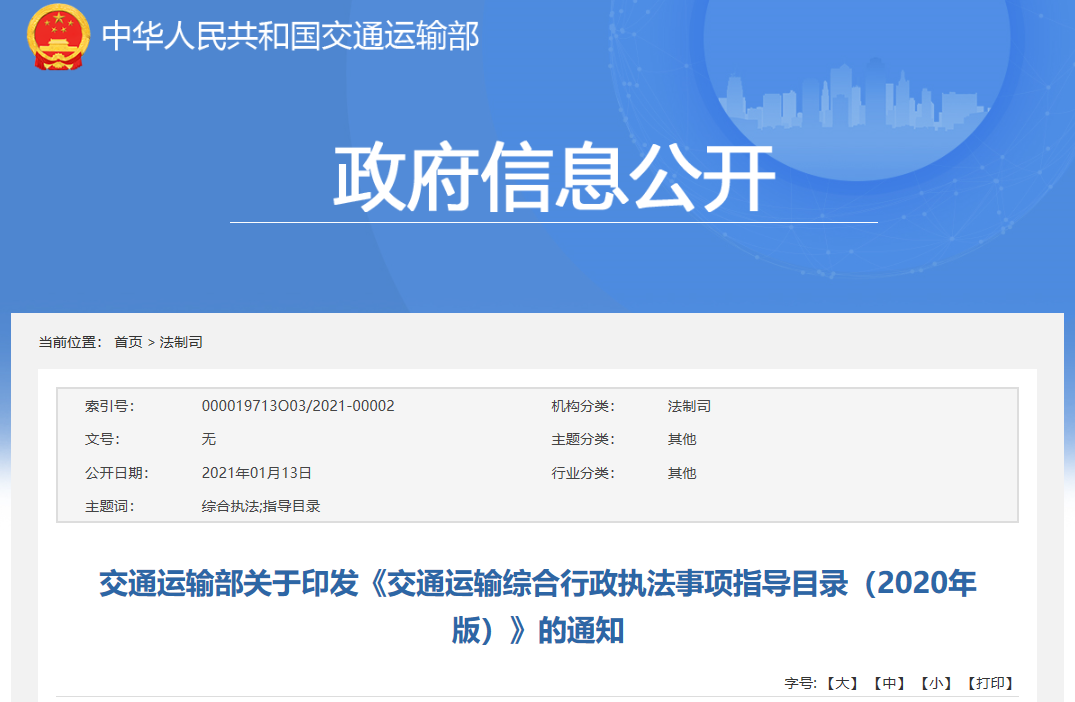
Task: Set font size to 大
Action: [841, 683]
